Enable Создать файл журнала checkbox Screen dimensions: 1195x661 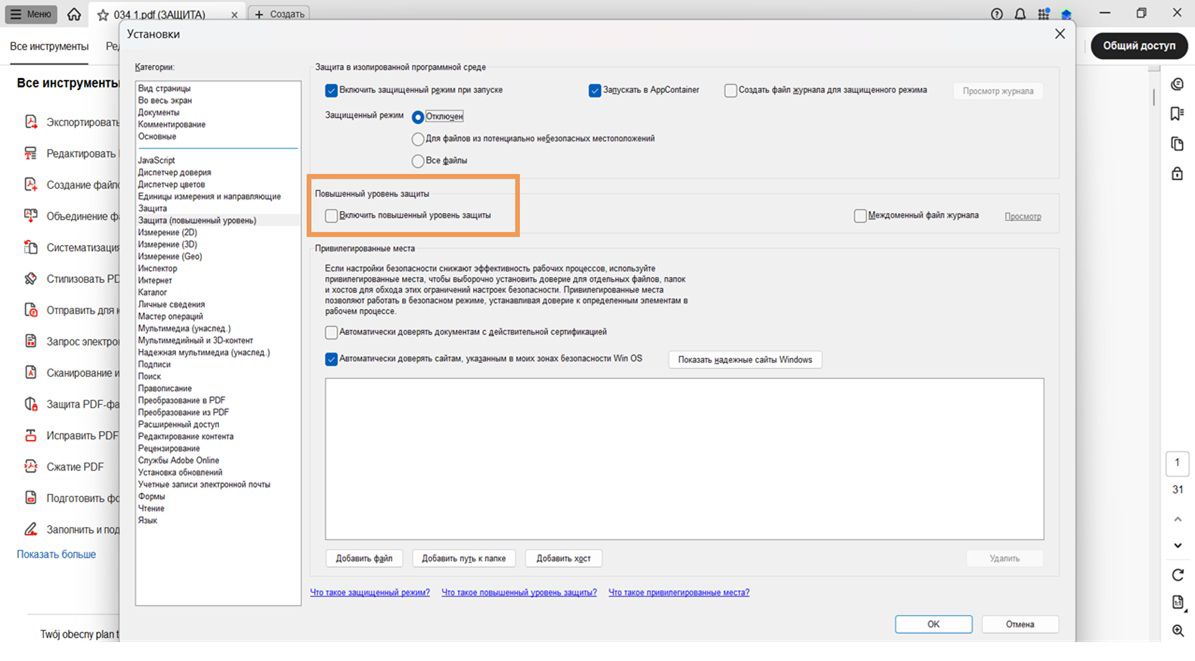(x=730, y=90)
